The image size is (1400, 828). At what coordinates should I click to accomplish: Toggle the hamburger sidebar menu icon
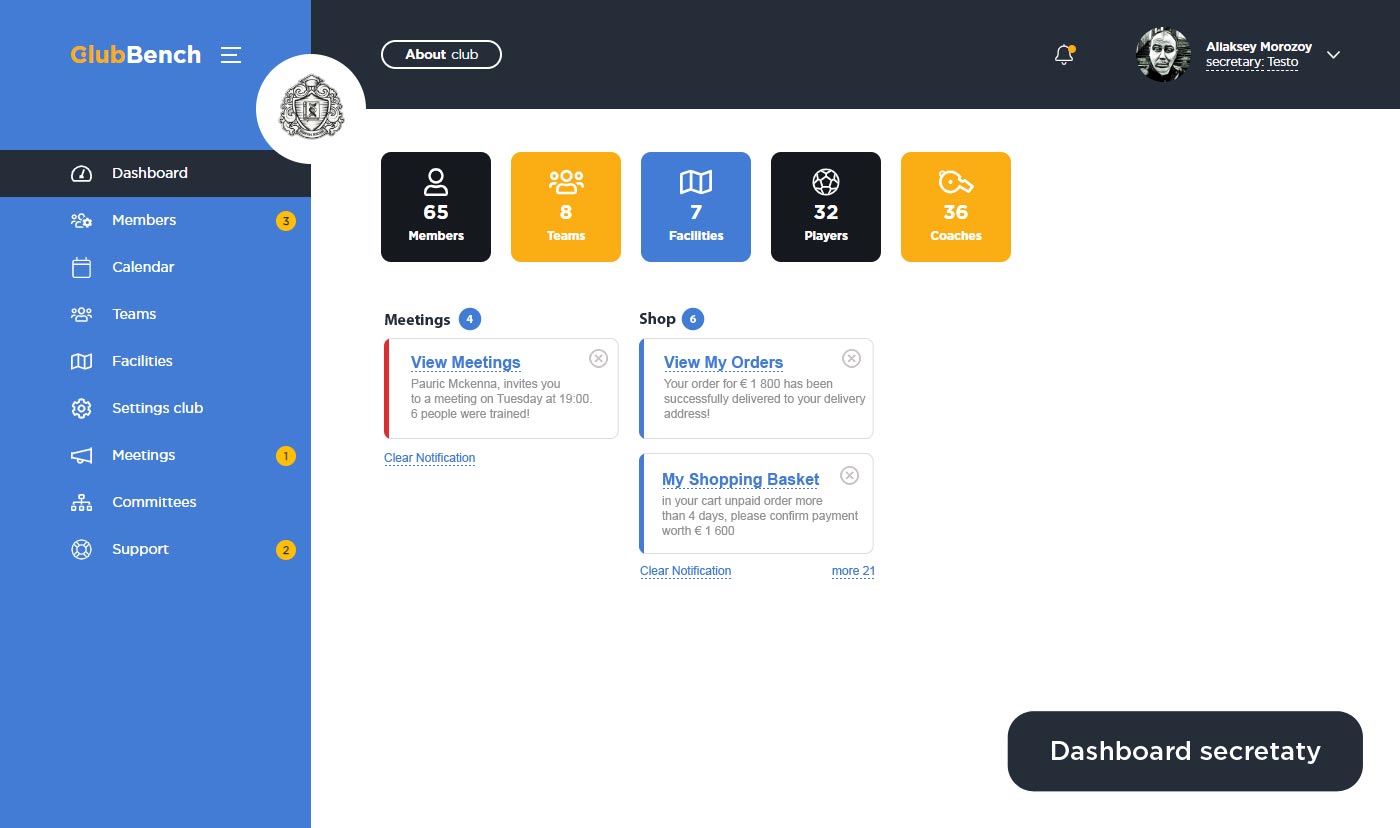231,55
